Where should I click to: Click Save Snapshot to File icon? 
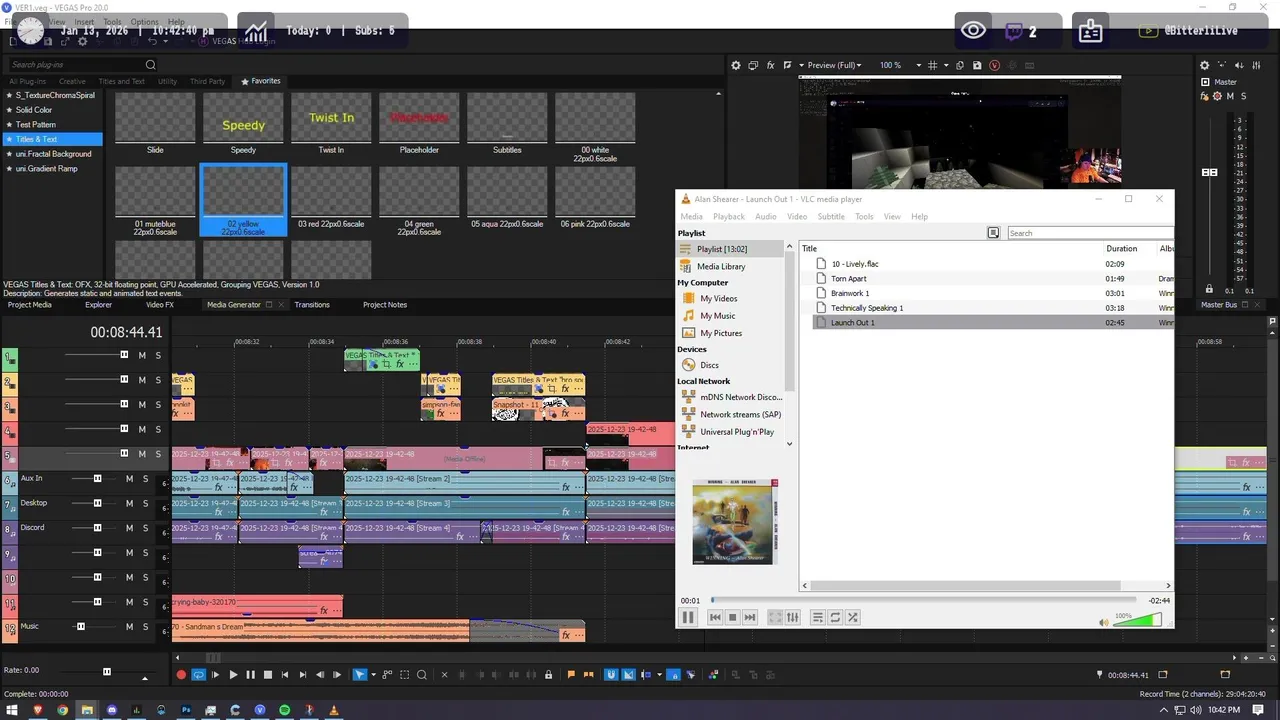click(977, 65)
